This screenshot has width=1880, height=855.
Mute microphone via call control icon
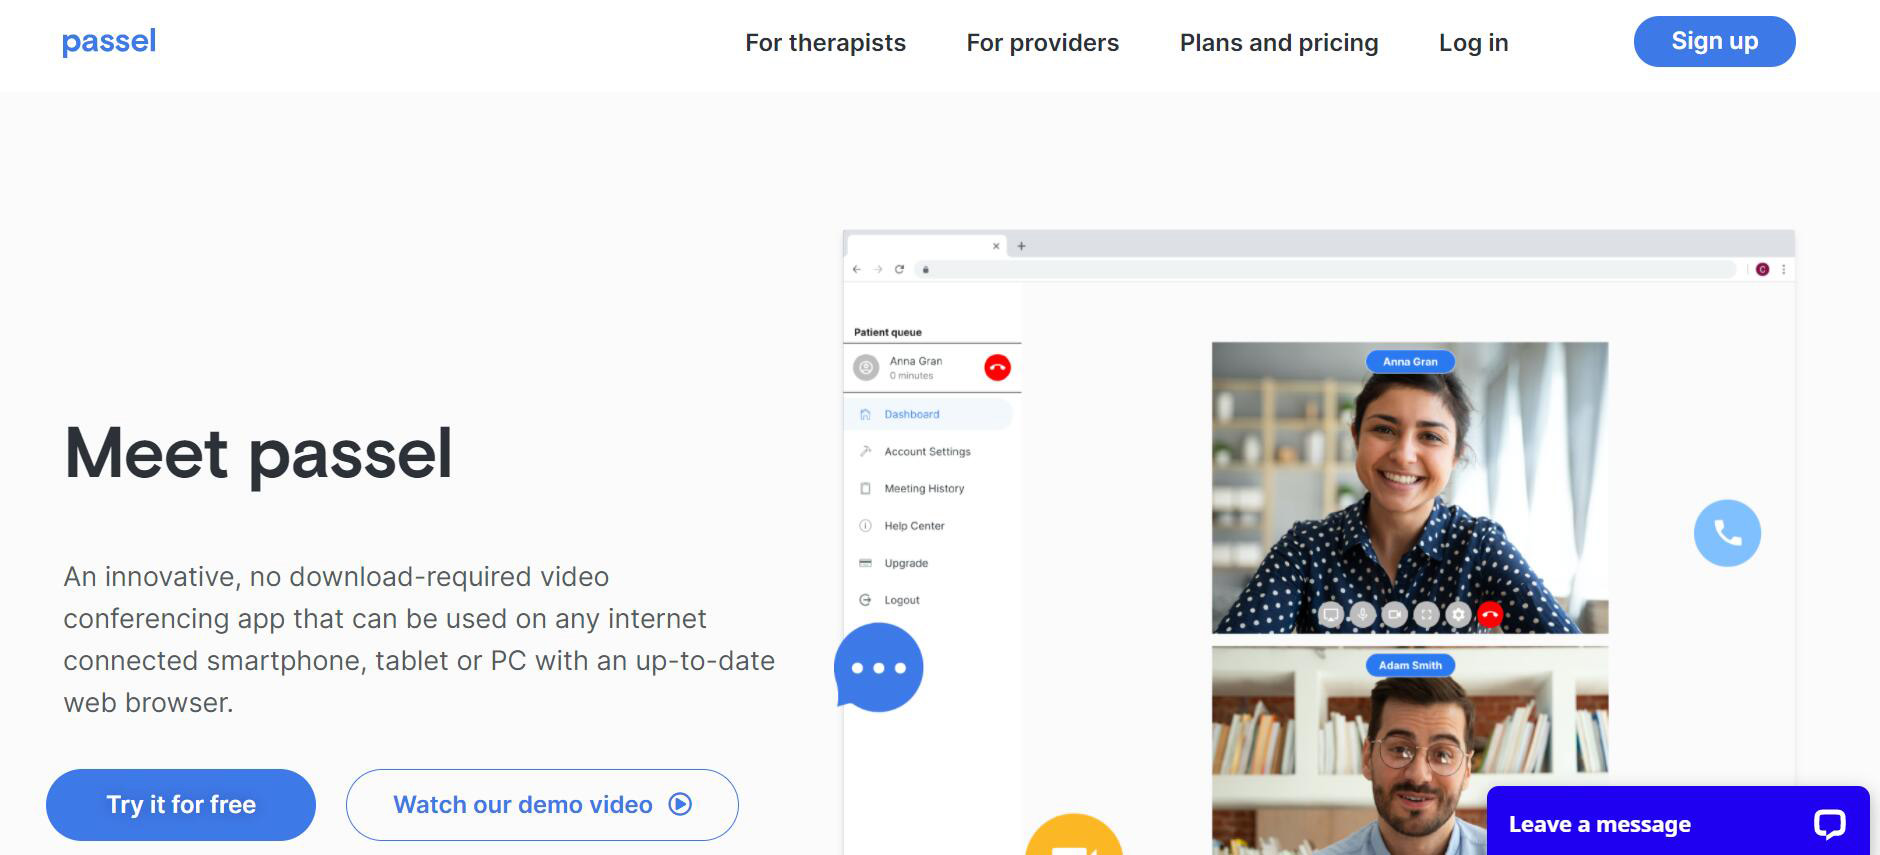coord(1362,614)
